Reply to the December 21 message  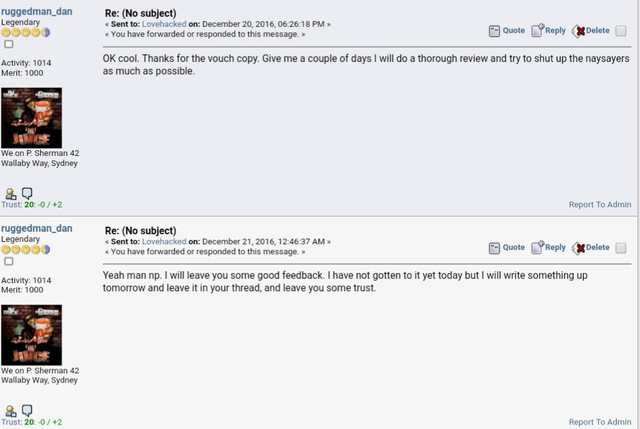(x=548, y=247)
